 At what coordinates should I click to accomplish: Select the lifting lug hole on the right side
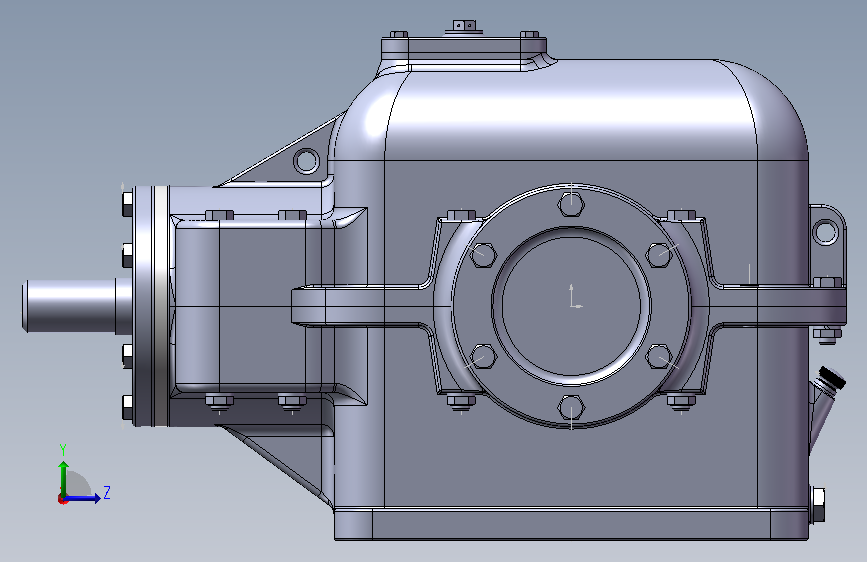pos(826,231)
